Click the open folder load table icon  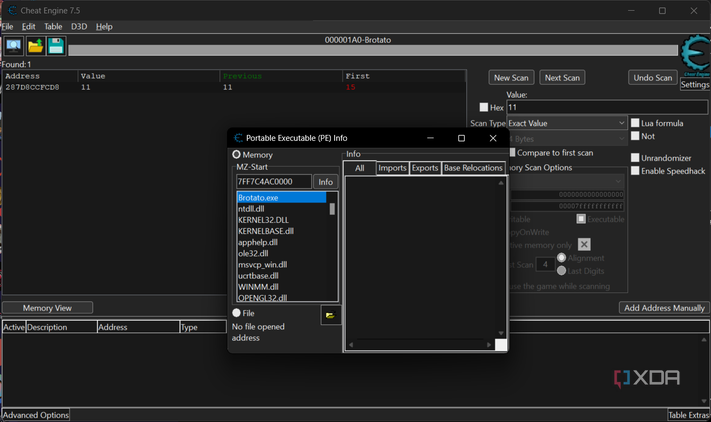pos(35,46)
